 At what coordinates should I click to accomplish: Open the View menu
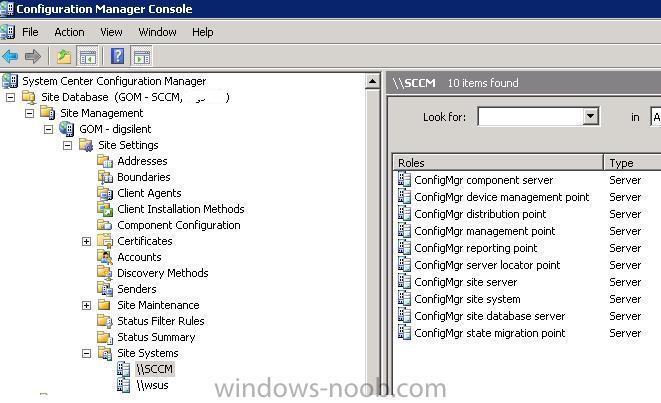(111, 32)
